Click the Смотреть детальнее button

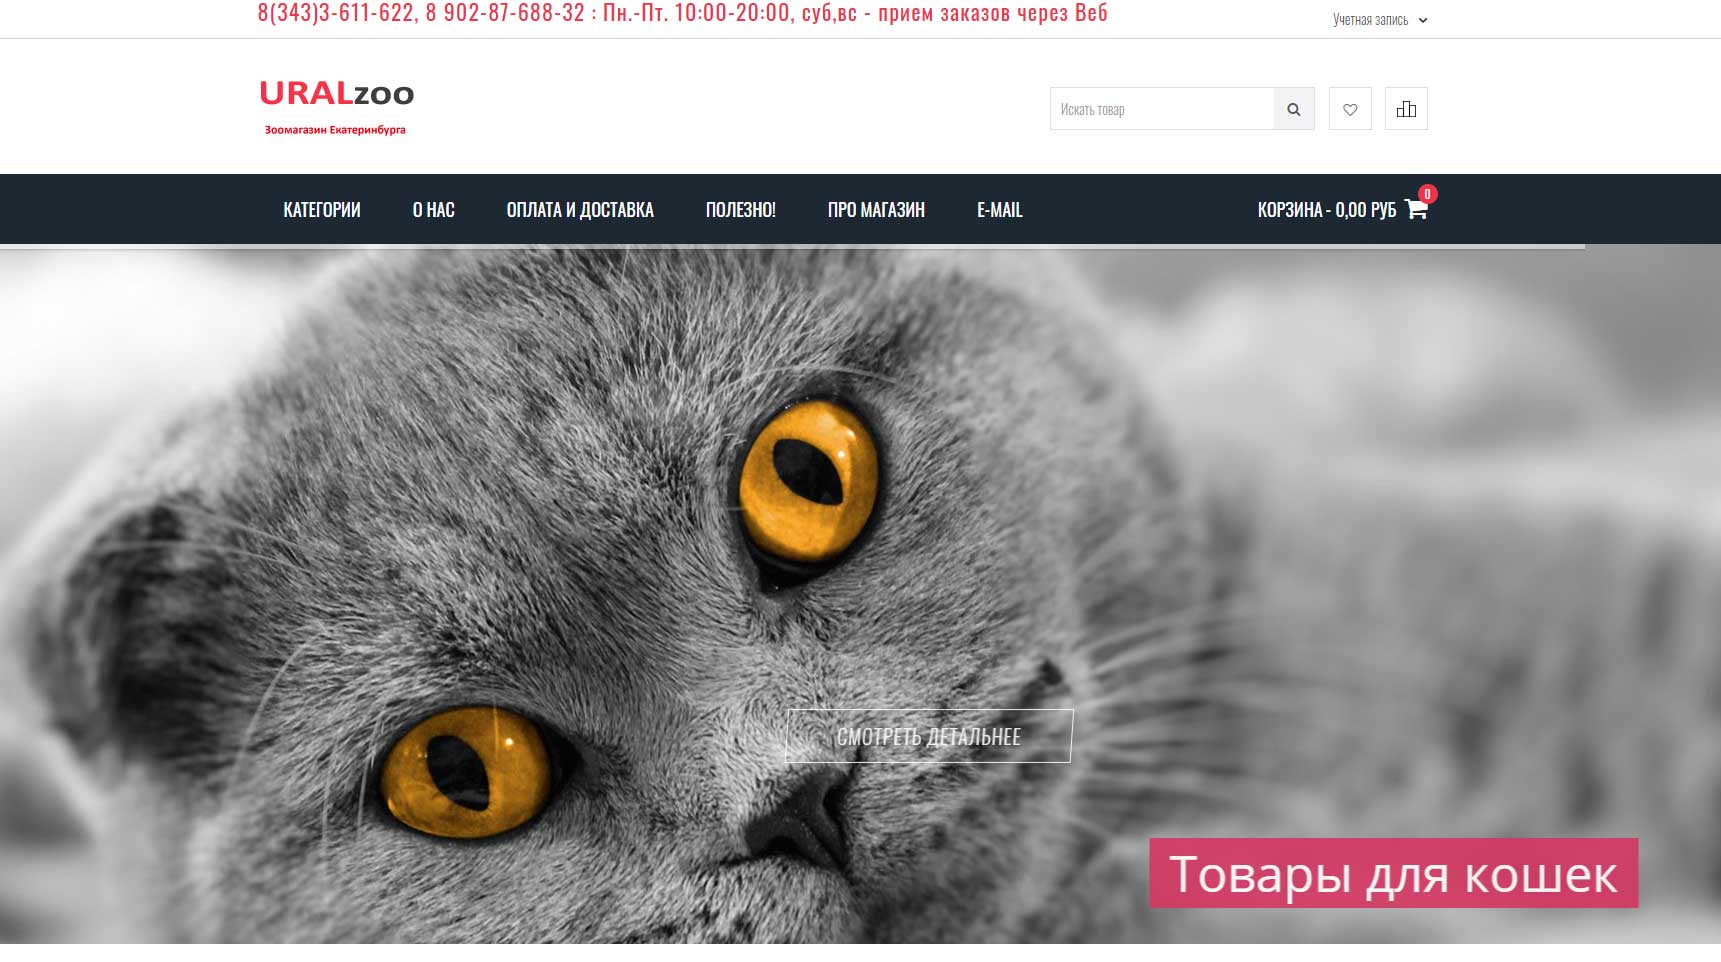pyautogui.click(x=929, y=736)
